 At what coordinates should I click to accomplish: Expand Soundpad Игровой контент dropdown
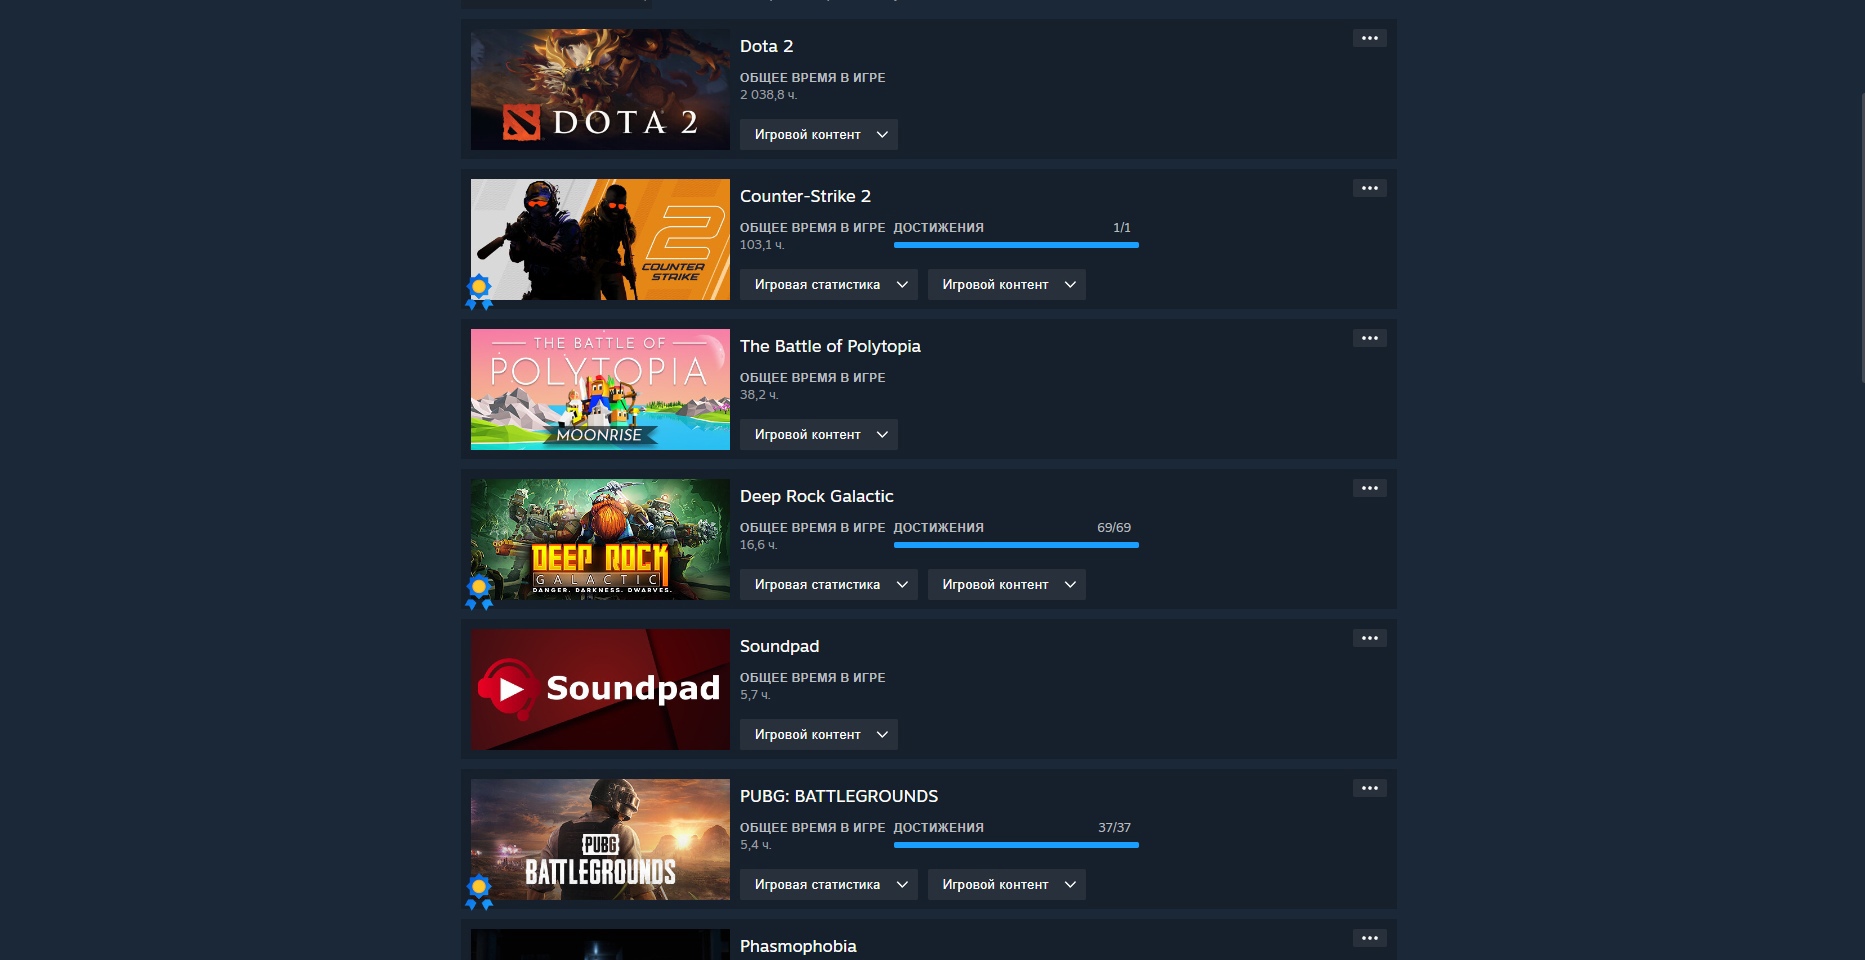[x=818, y=735]
